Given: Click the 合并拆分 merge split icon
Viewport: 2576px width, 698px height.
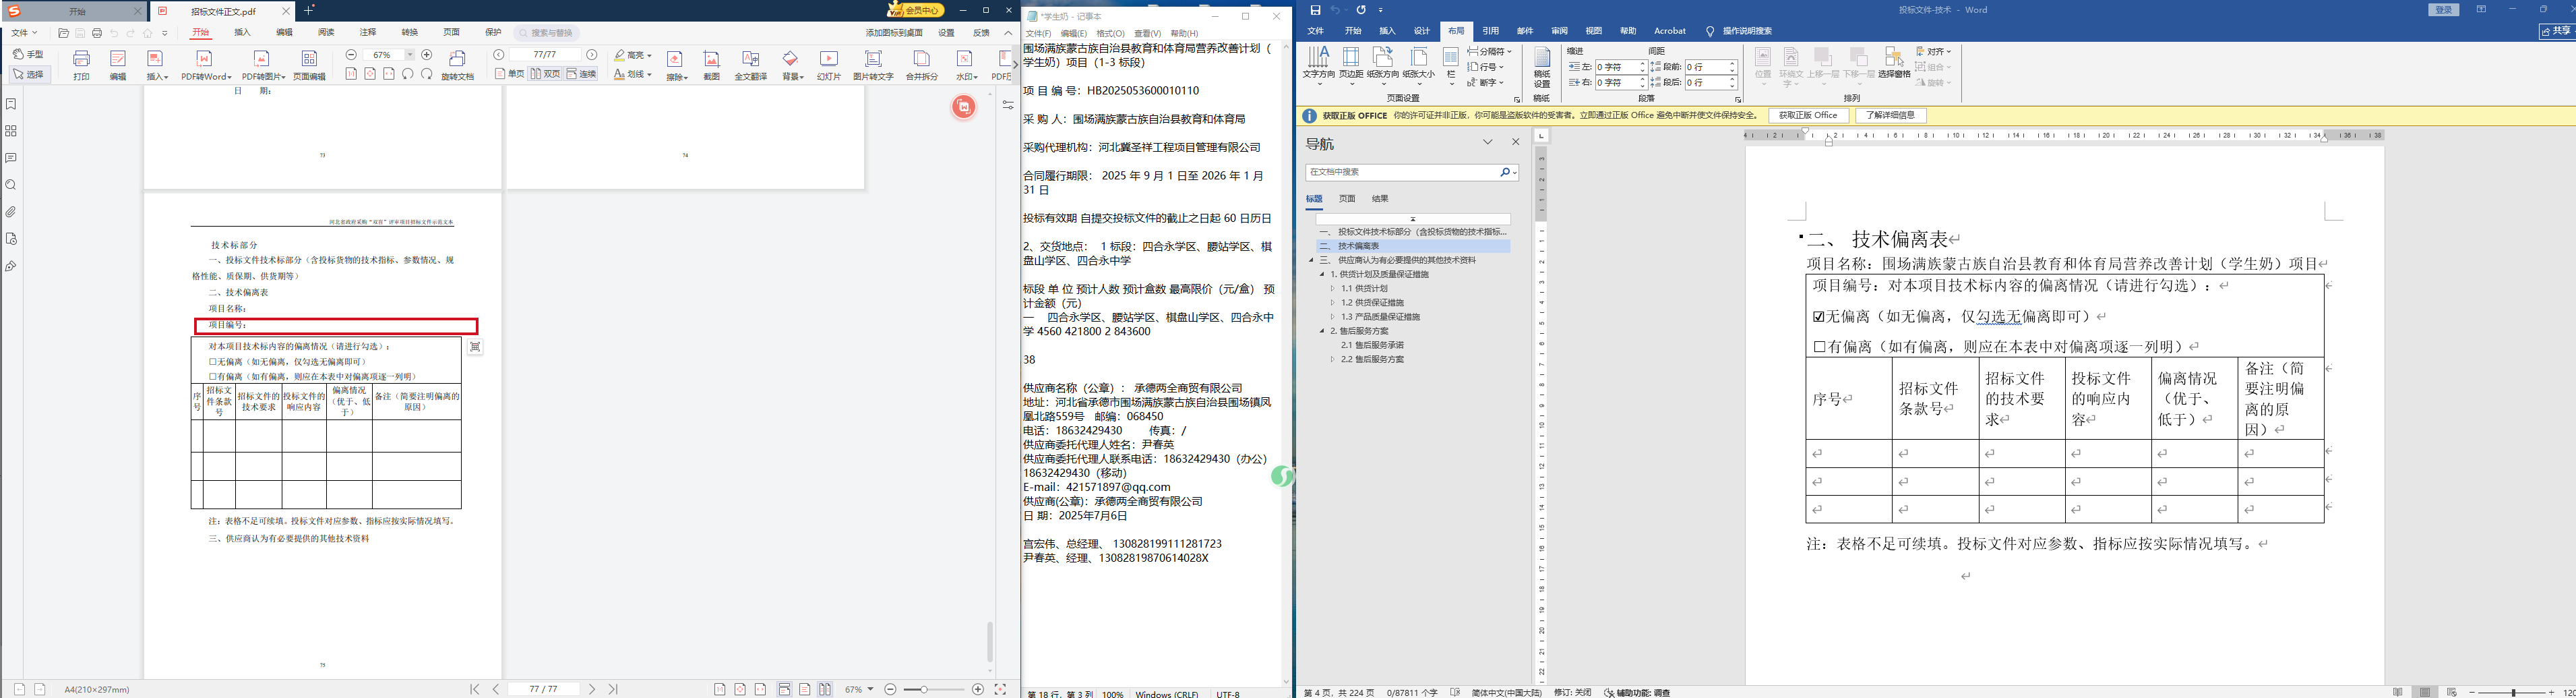Looking at the screenshot, I should pyautogui.click(x=922, y=59).
